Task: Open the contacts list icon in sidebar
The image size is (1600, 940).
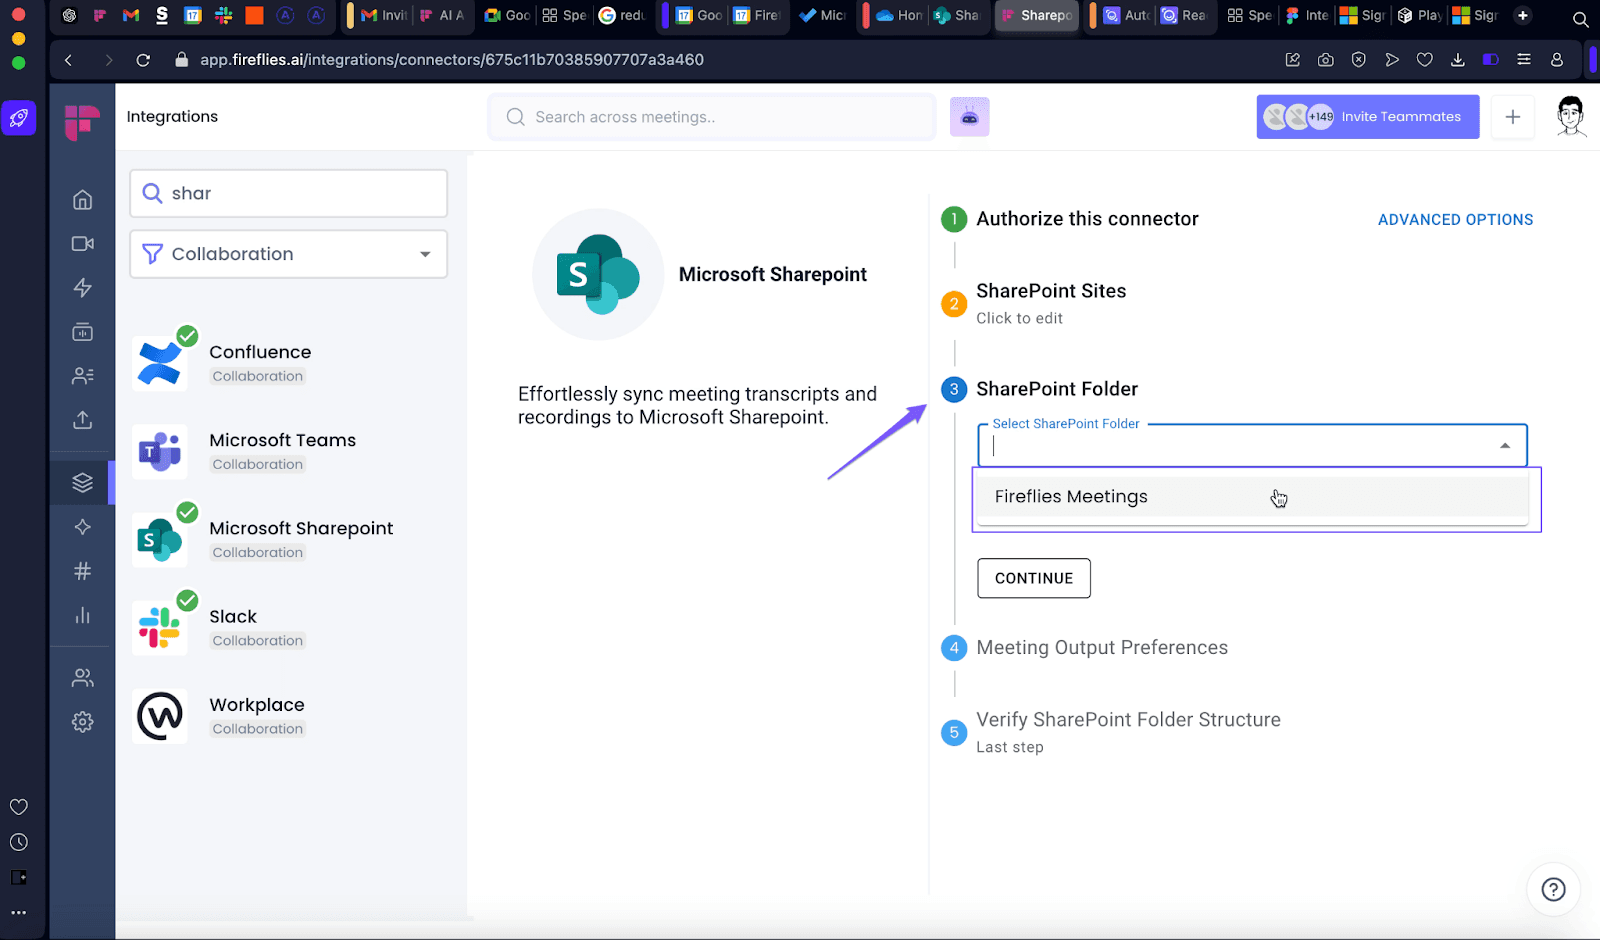Action: click(x=83, y=376)
